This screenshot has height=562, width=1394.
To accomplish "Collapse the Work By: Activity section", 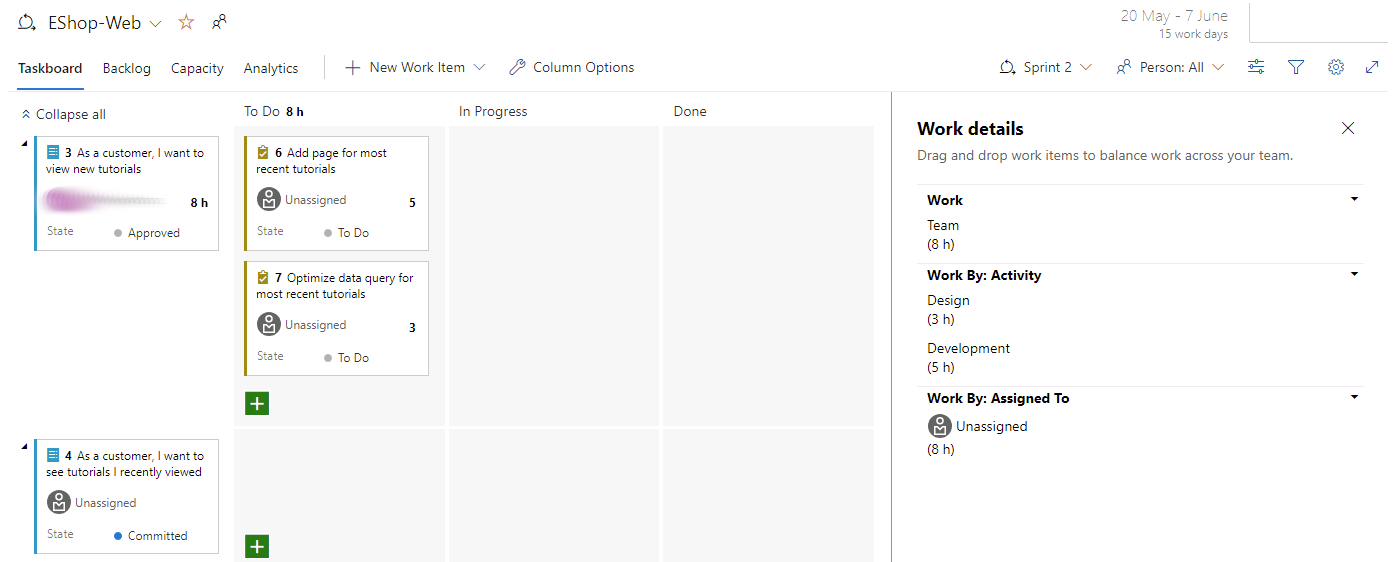I will click(1354, 274).
